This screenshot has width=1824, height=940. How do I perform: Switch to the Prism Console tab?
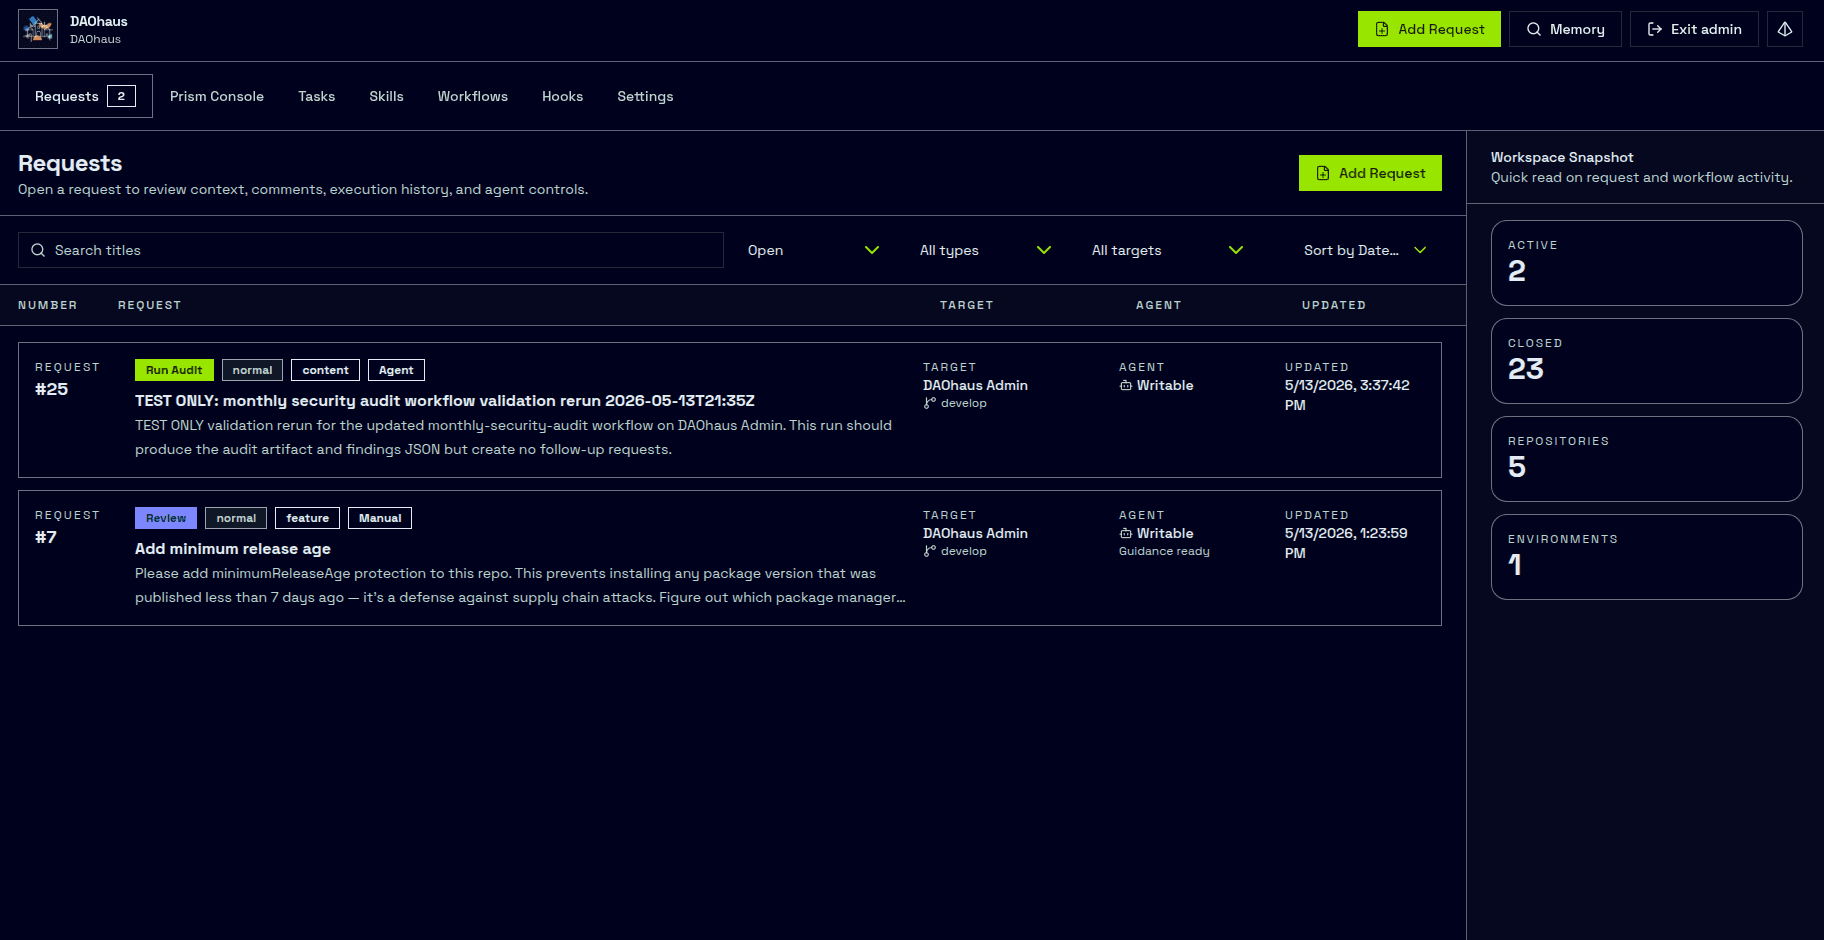(x=217, y=96)
